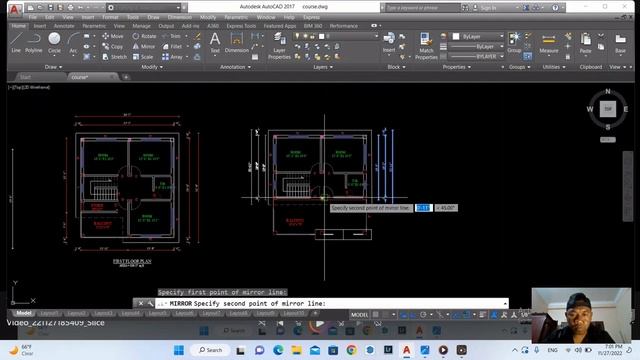Switch to the Output ribbon tab
Image resolution: width=640 pixels, height=360 pixels.
(x=166, y=26)
